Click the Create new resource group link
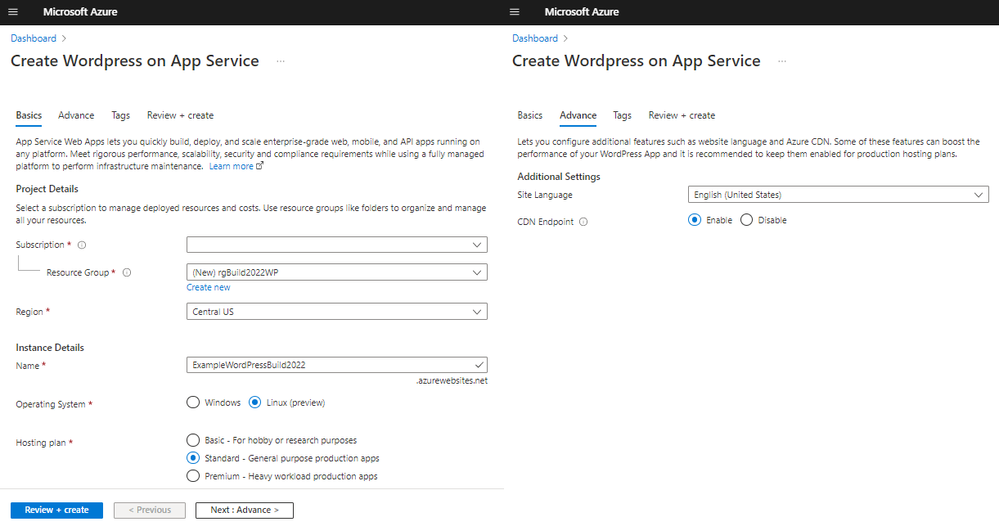Screen dimensions: 999x526 click(x=208, y=288)
